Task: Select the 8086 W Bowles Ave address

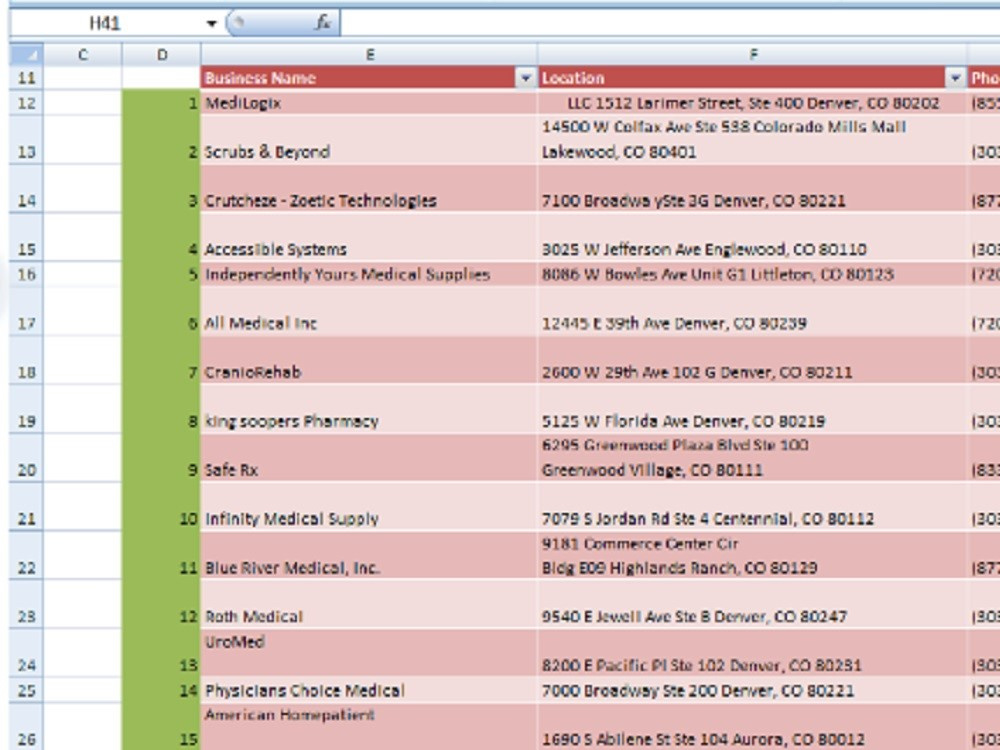Action: 753,274
